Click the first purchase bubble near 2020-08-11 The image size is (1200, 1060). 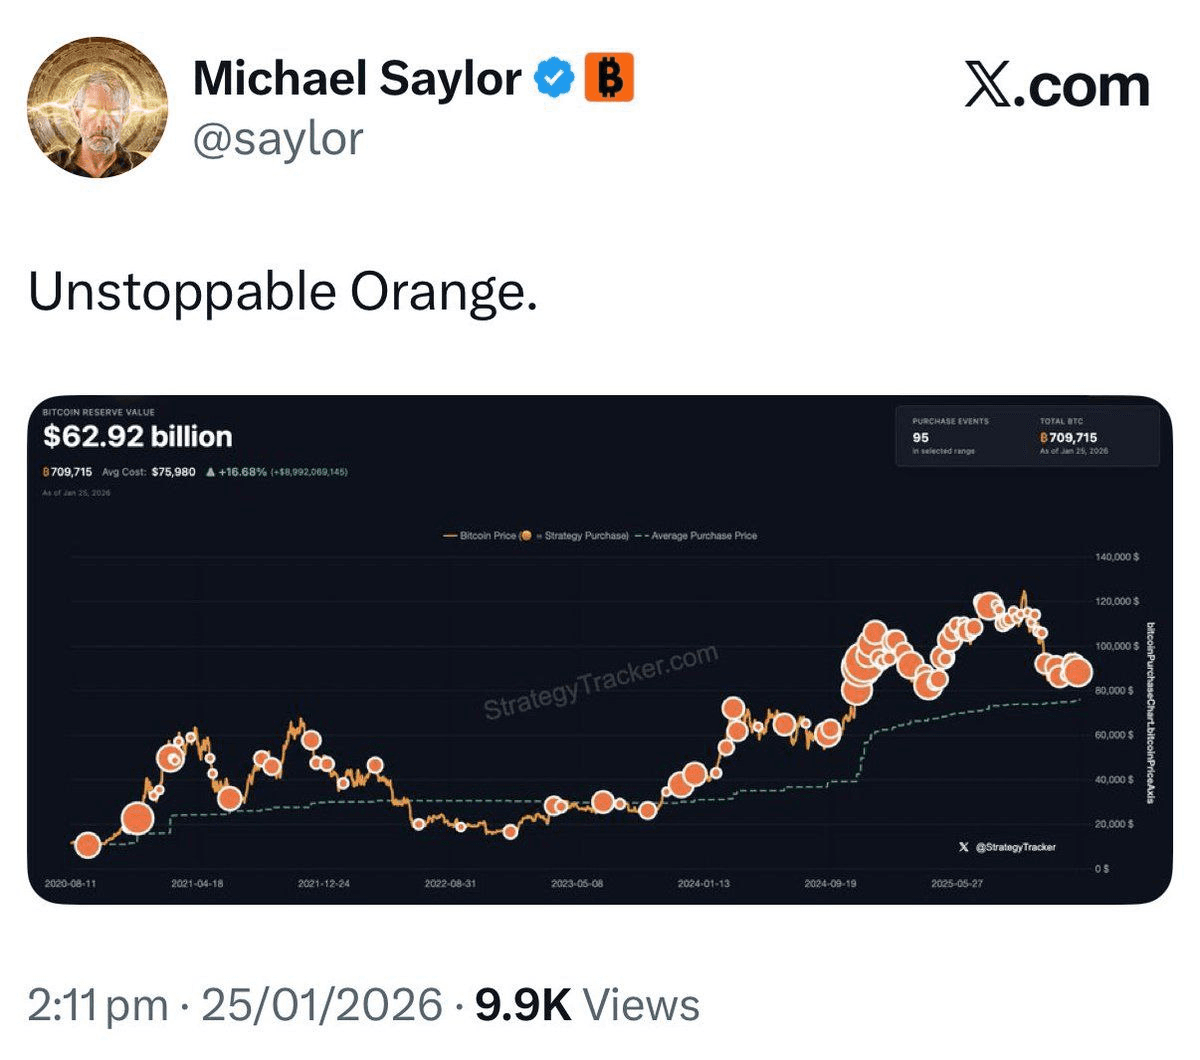[x=88, y=845]
